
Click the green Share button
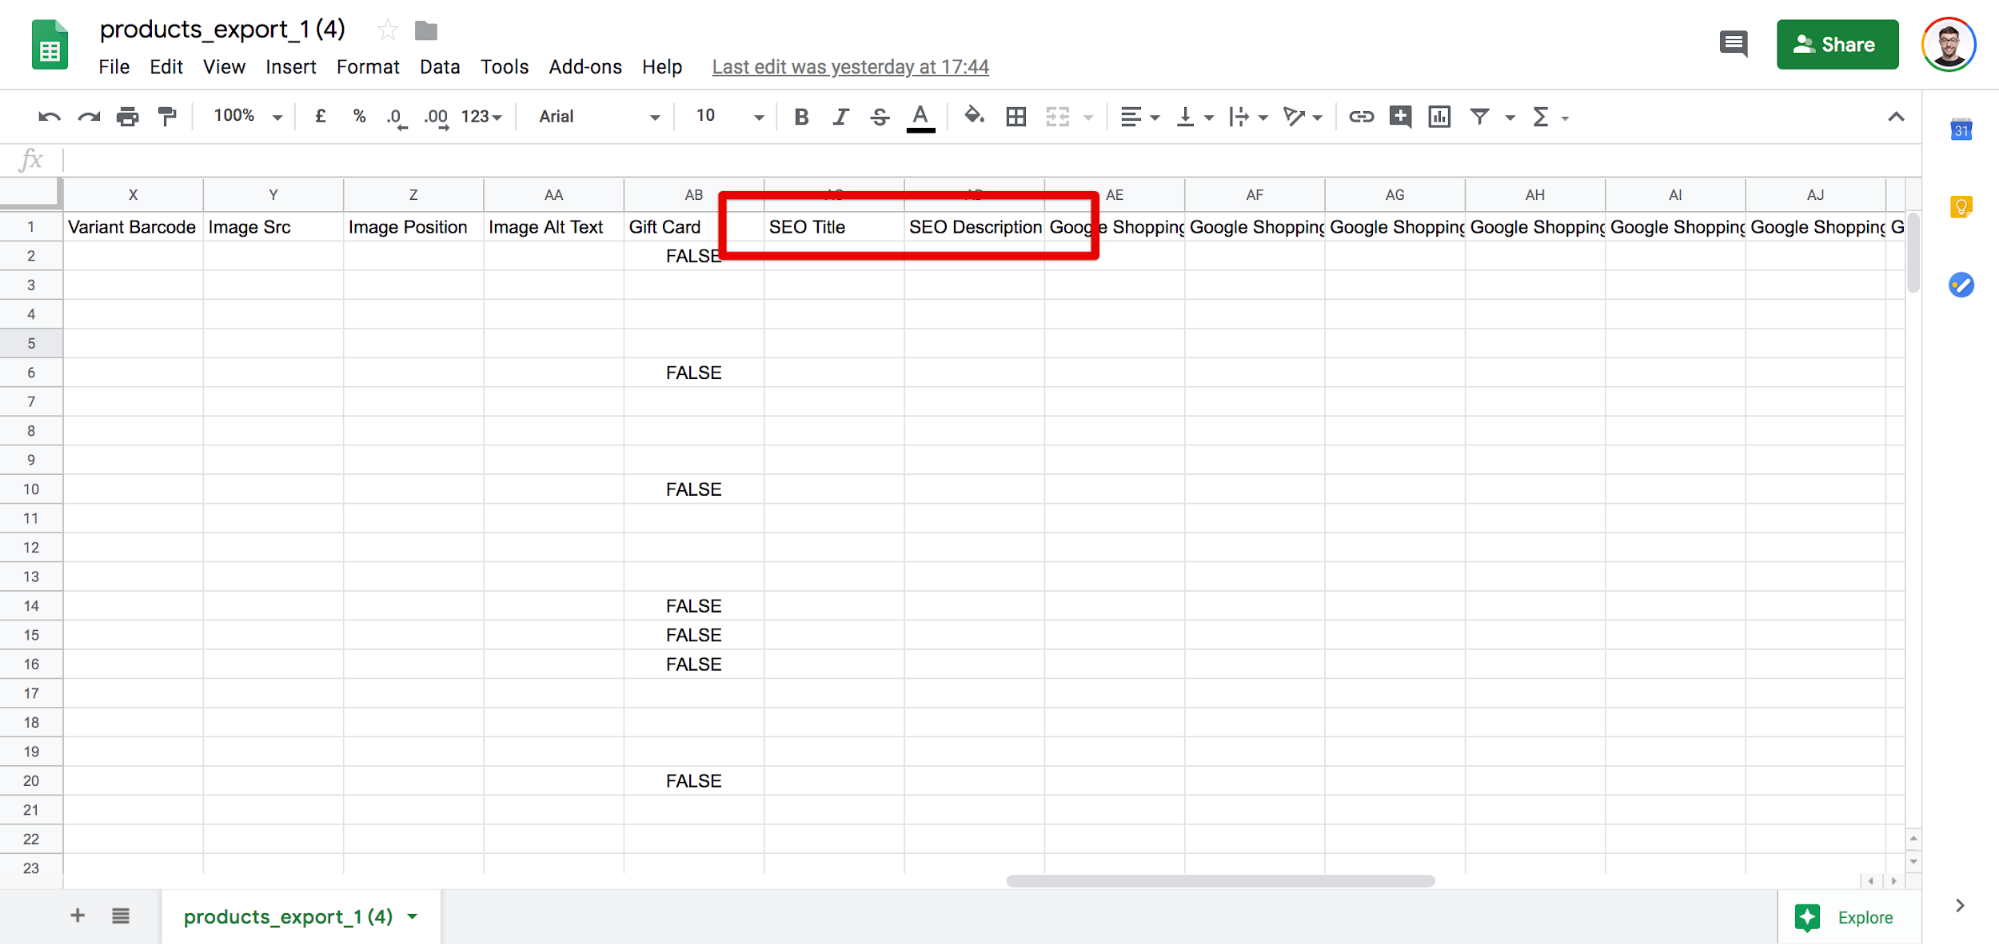[x=1836, y=44]
